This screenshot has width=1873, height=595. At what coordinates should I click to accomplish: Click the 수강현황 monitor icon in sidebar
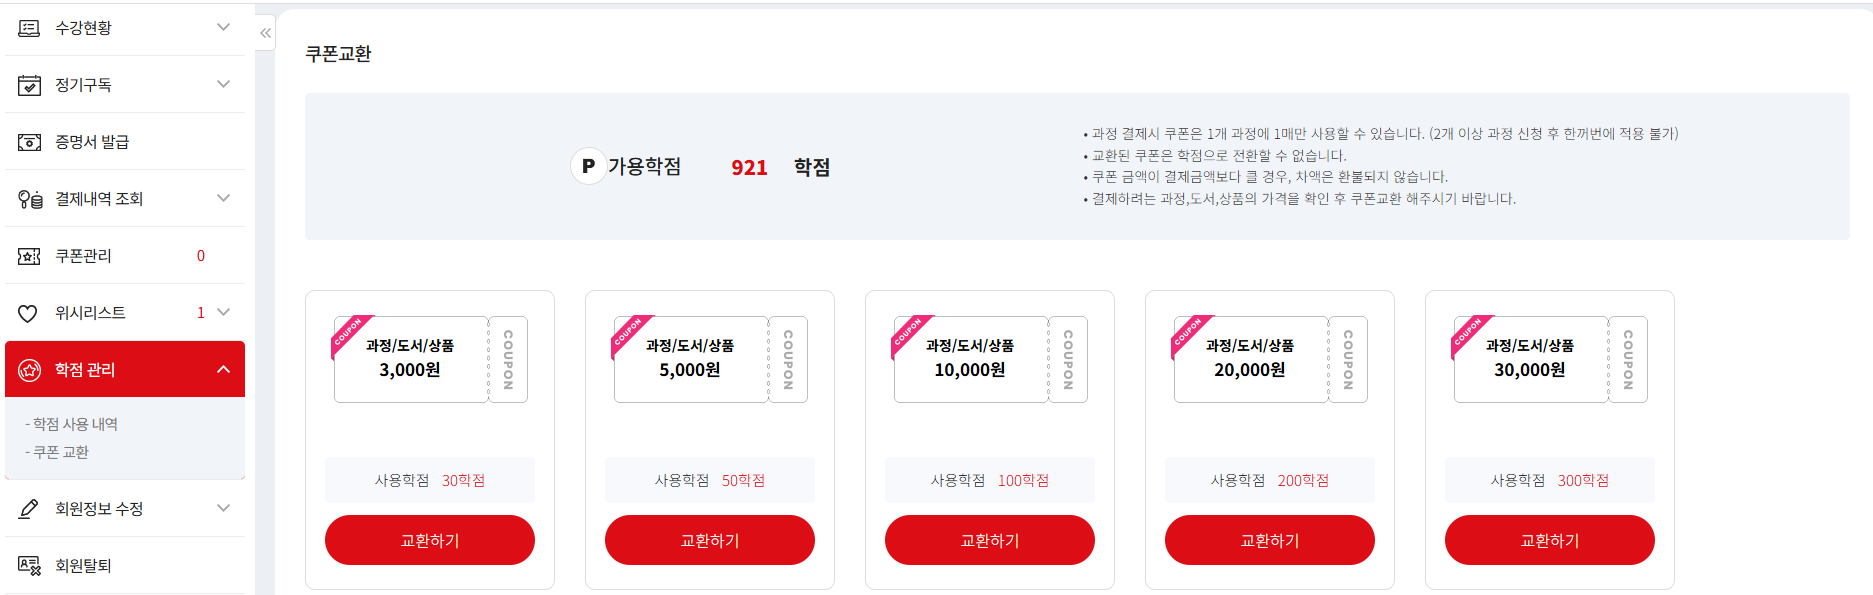point(29,28)
